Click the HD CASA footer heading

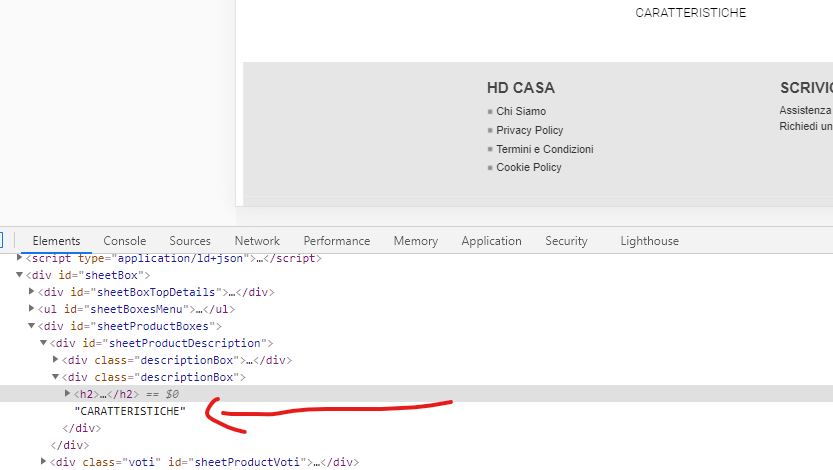(x=521, y=88)
